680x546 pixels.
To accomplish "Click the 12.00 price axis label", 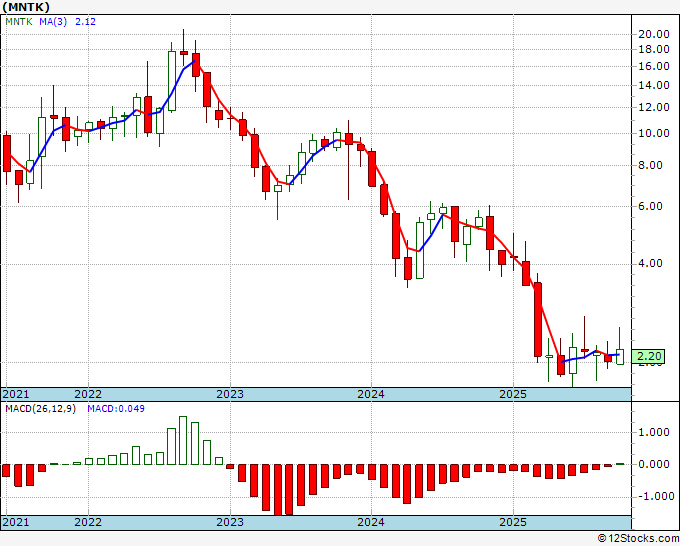I will click(x=654, y=107).
